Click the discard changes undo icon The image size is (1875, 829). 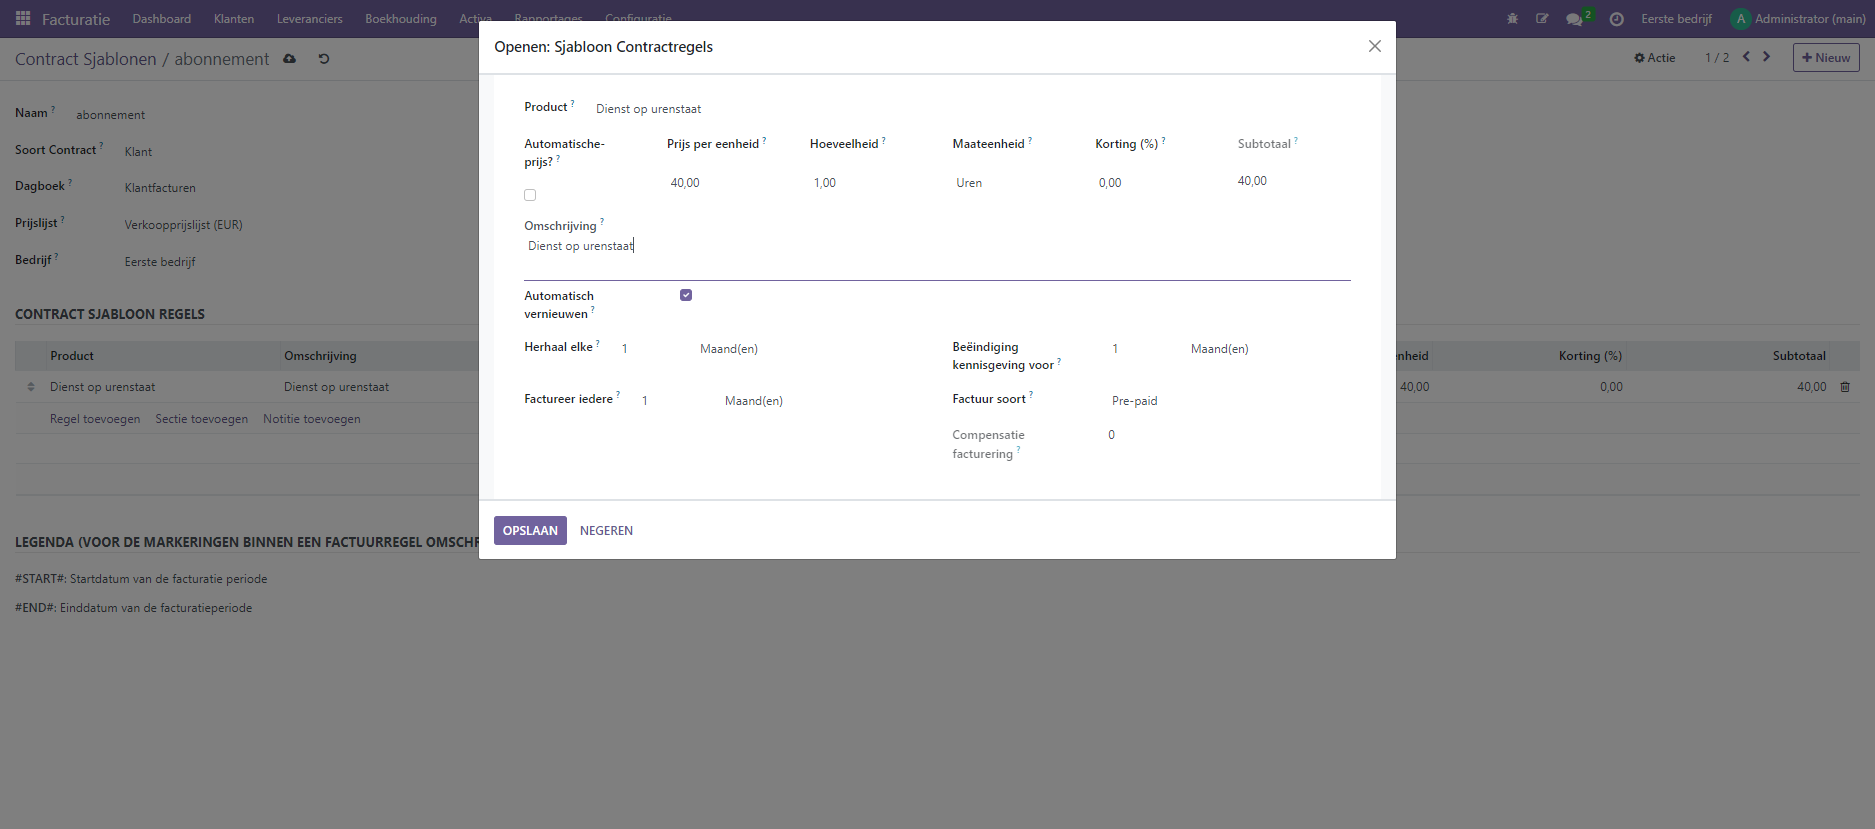(x=324, y=59)
